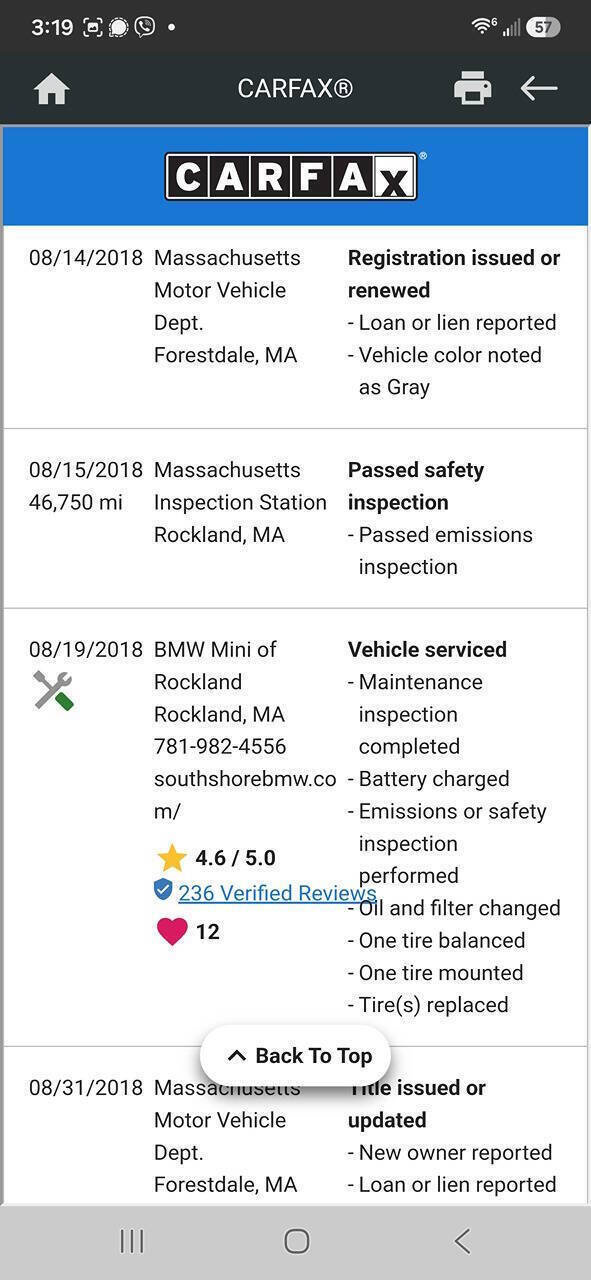This screenshot has height=1280, width=591.
Task: Tap the Android home navigation button
Action: tap(296, 1241)
